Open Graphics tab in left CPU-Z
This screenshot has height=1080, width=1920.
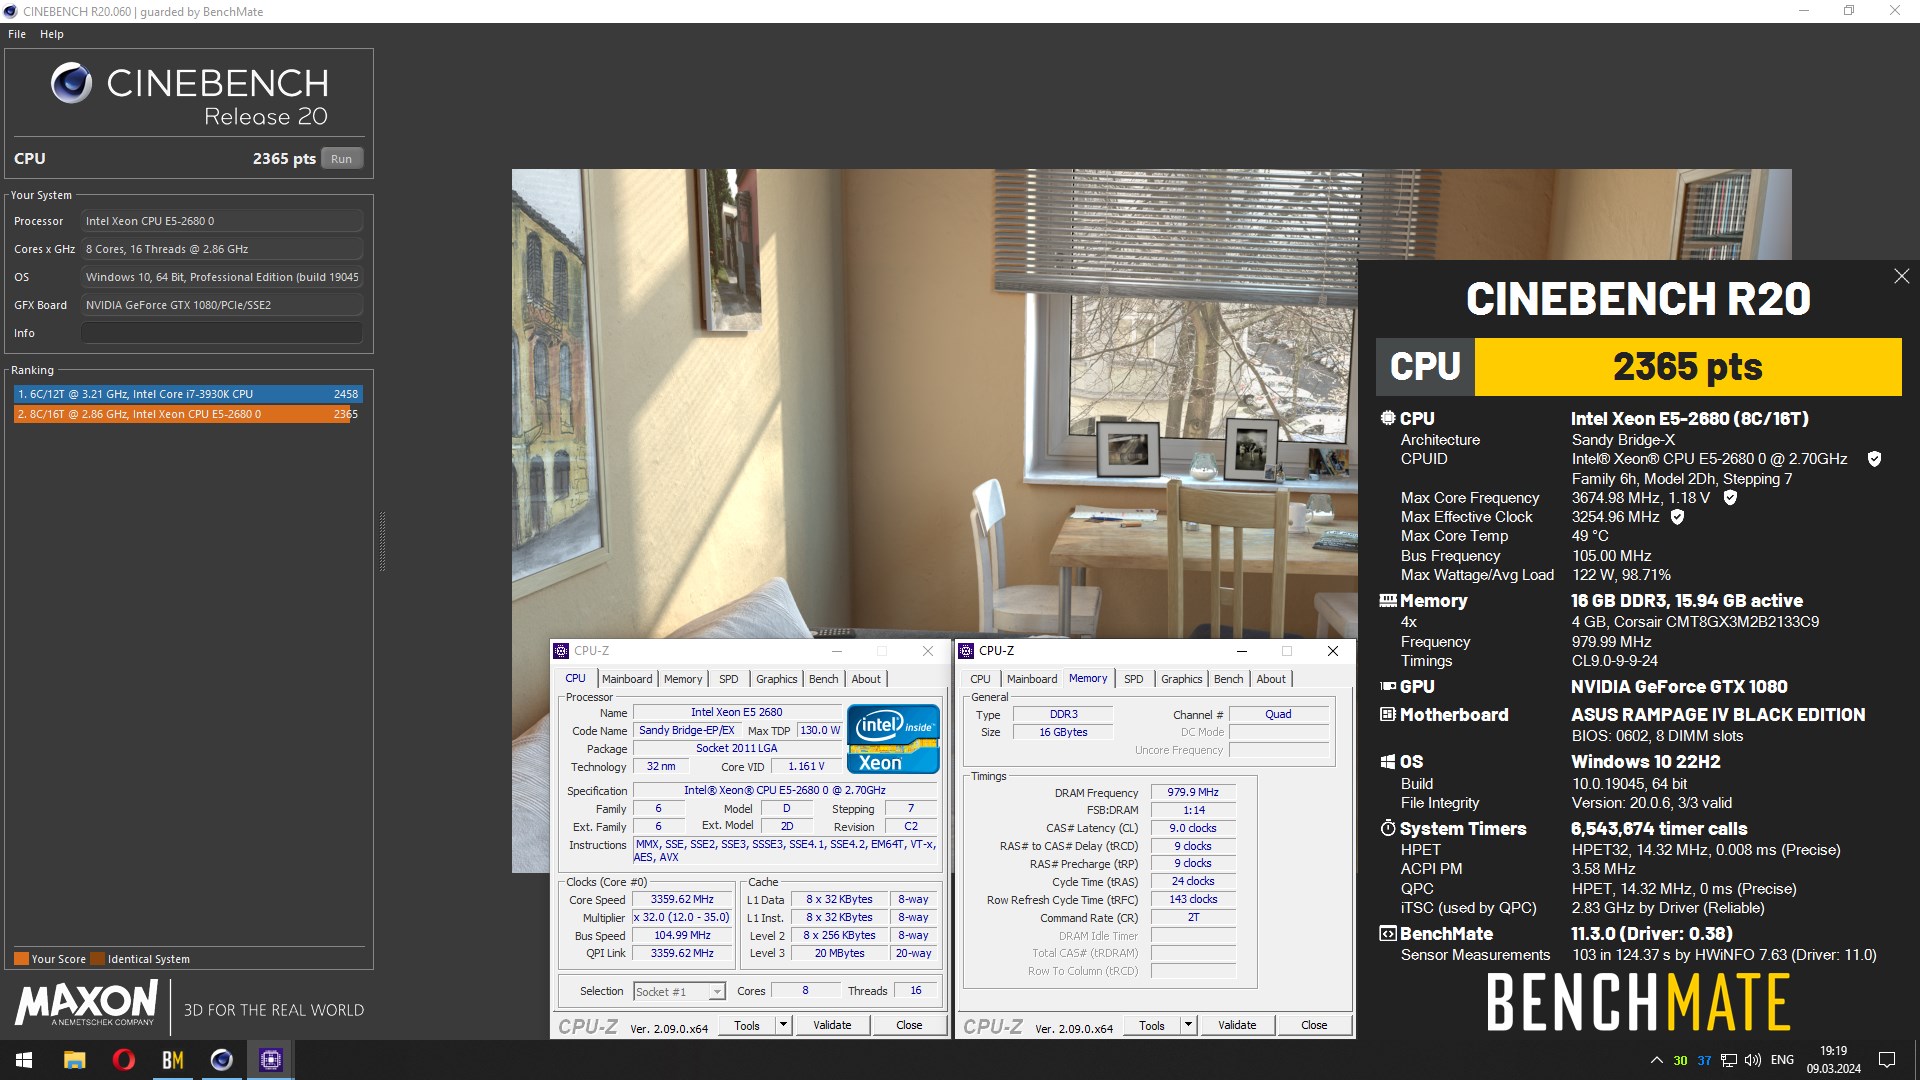point(777,679)
